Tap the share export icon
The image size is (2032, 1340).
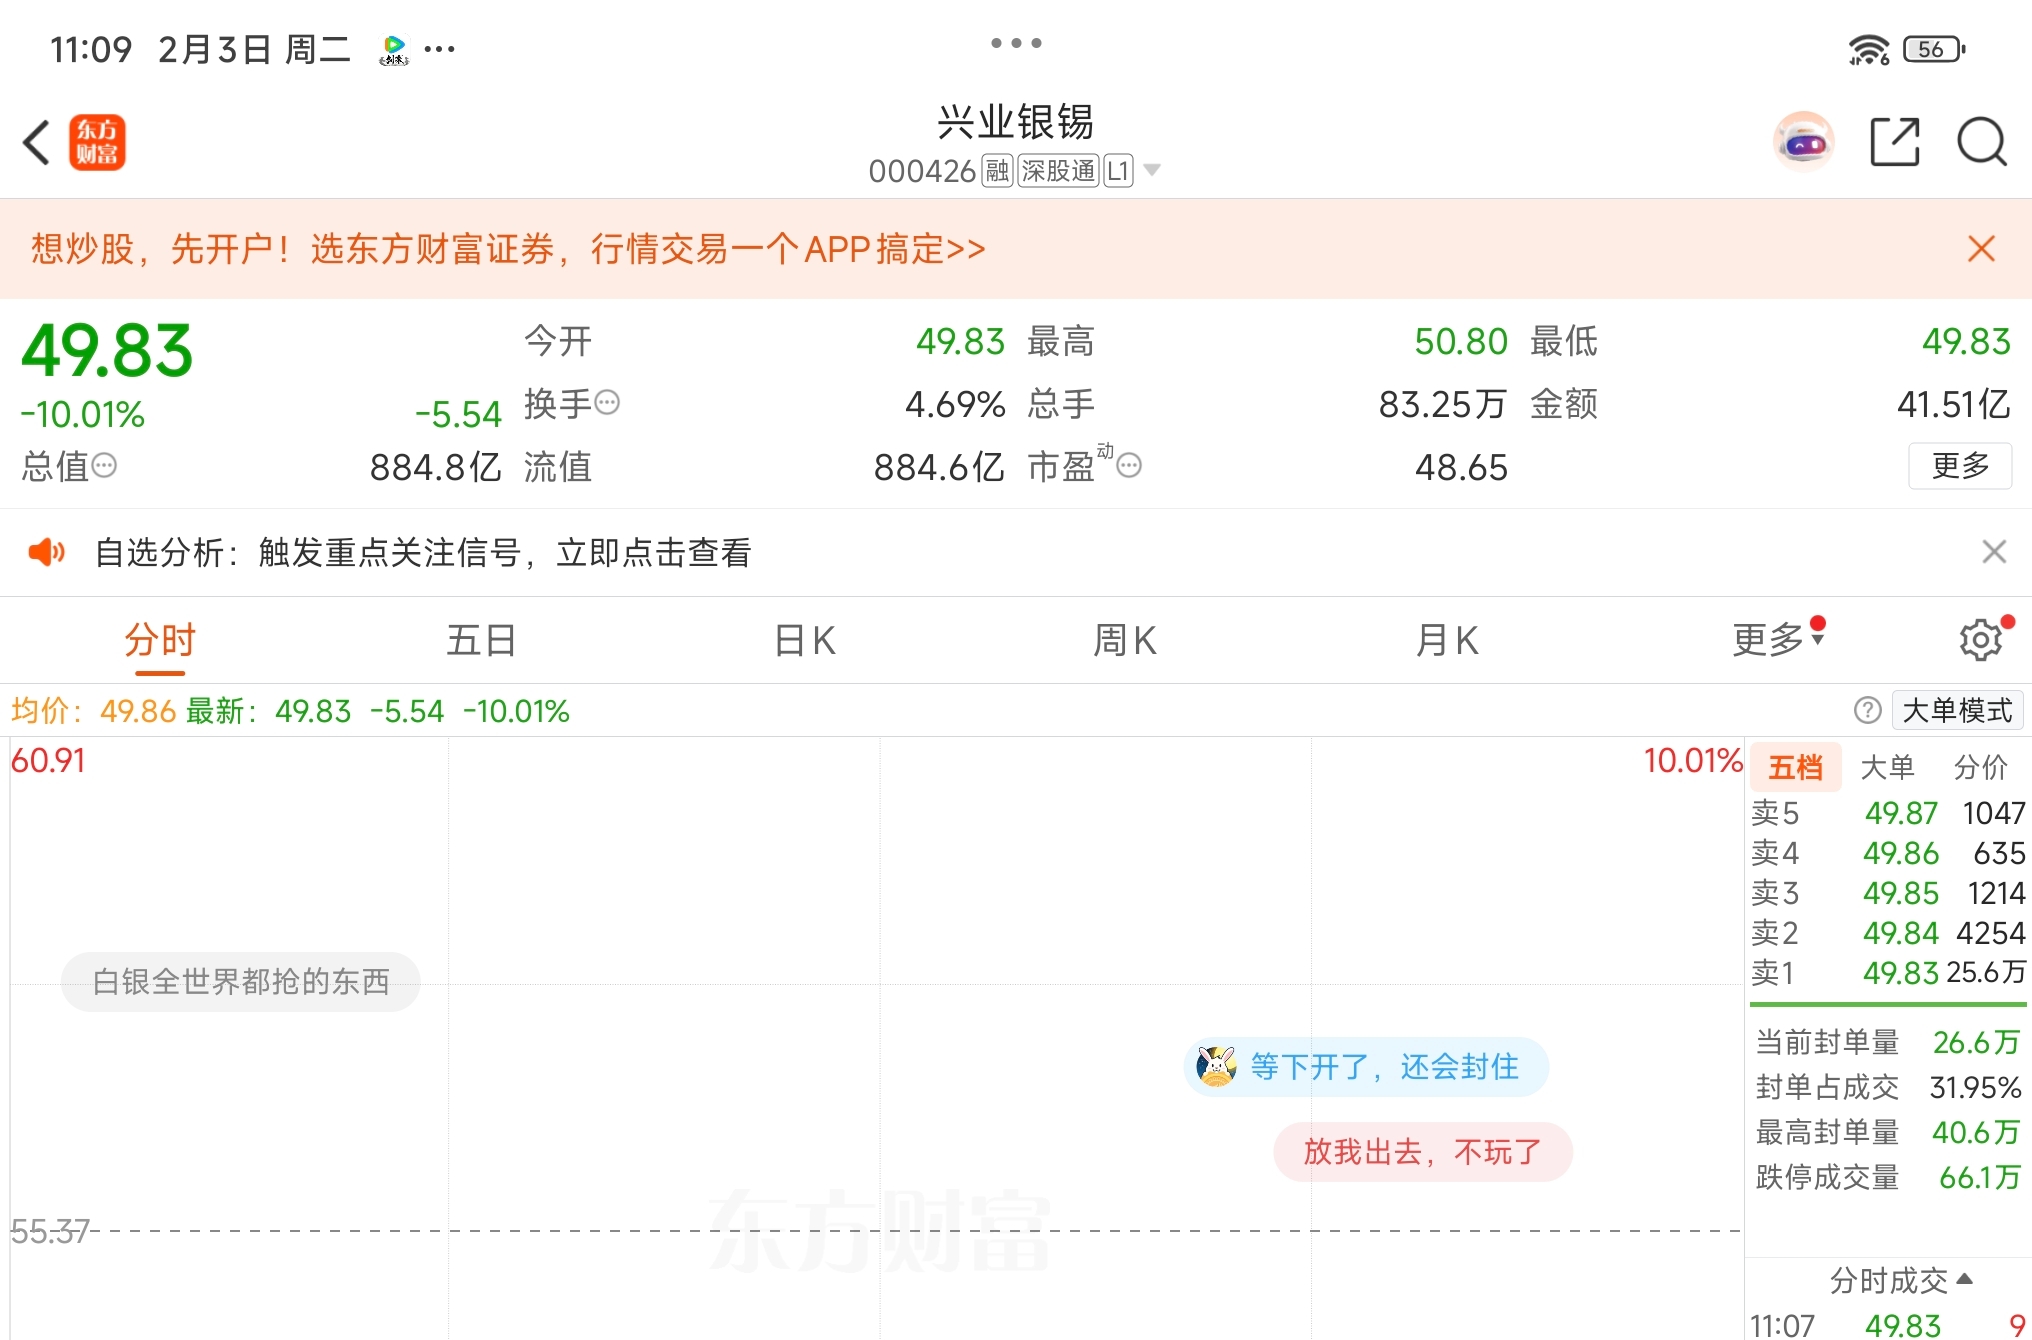point(1895,142)
